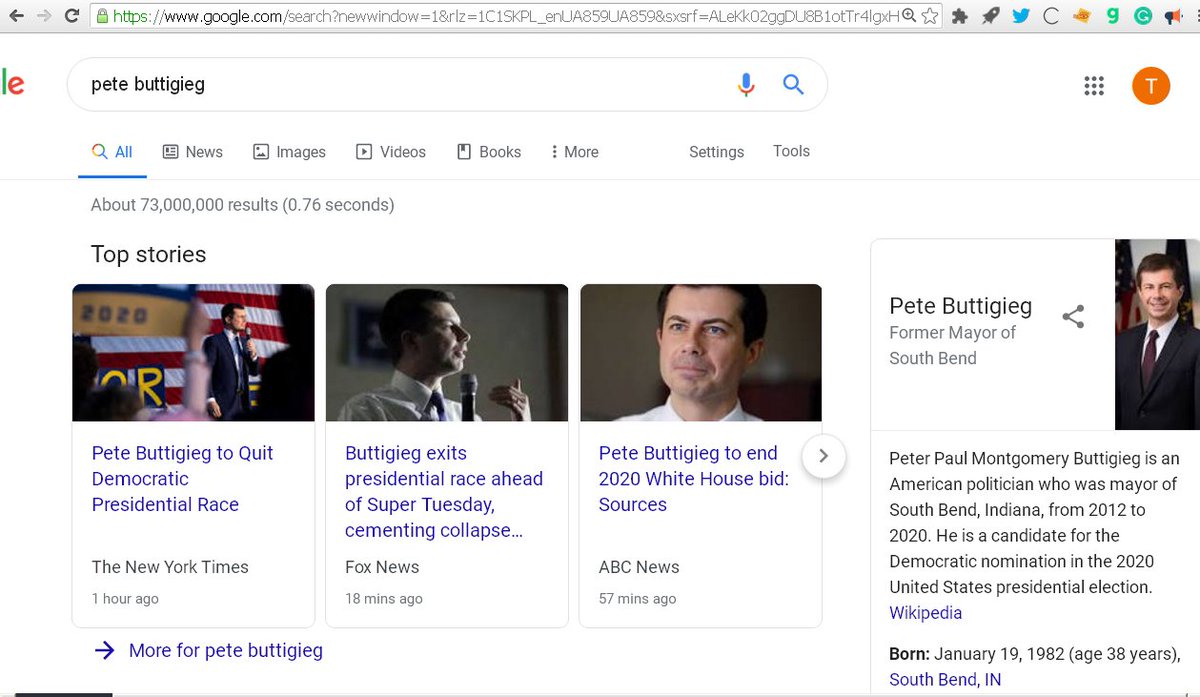Open "Pete Buttigieg to Quit Democratic Presidential Race"

(182, 479)
